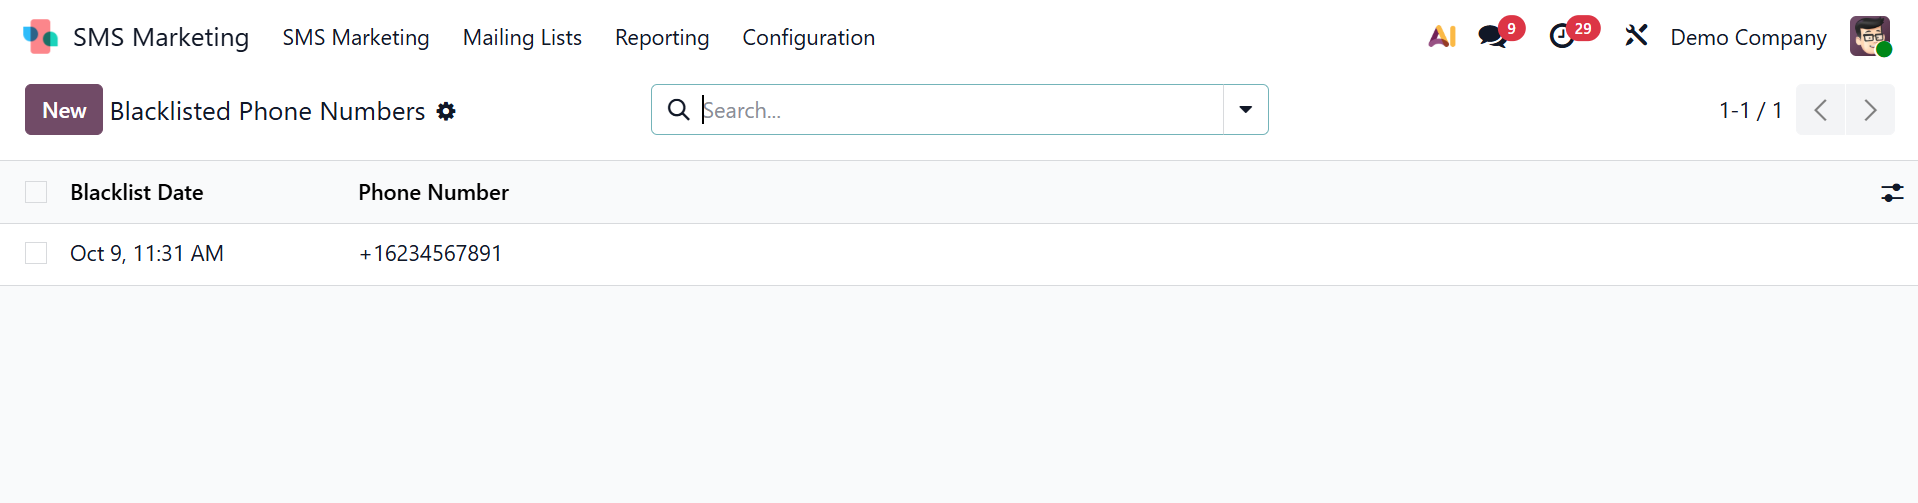Open the Reporting menu

tap(662, 37)
